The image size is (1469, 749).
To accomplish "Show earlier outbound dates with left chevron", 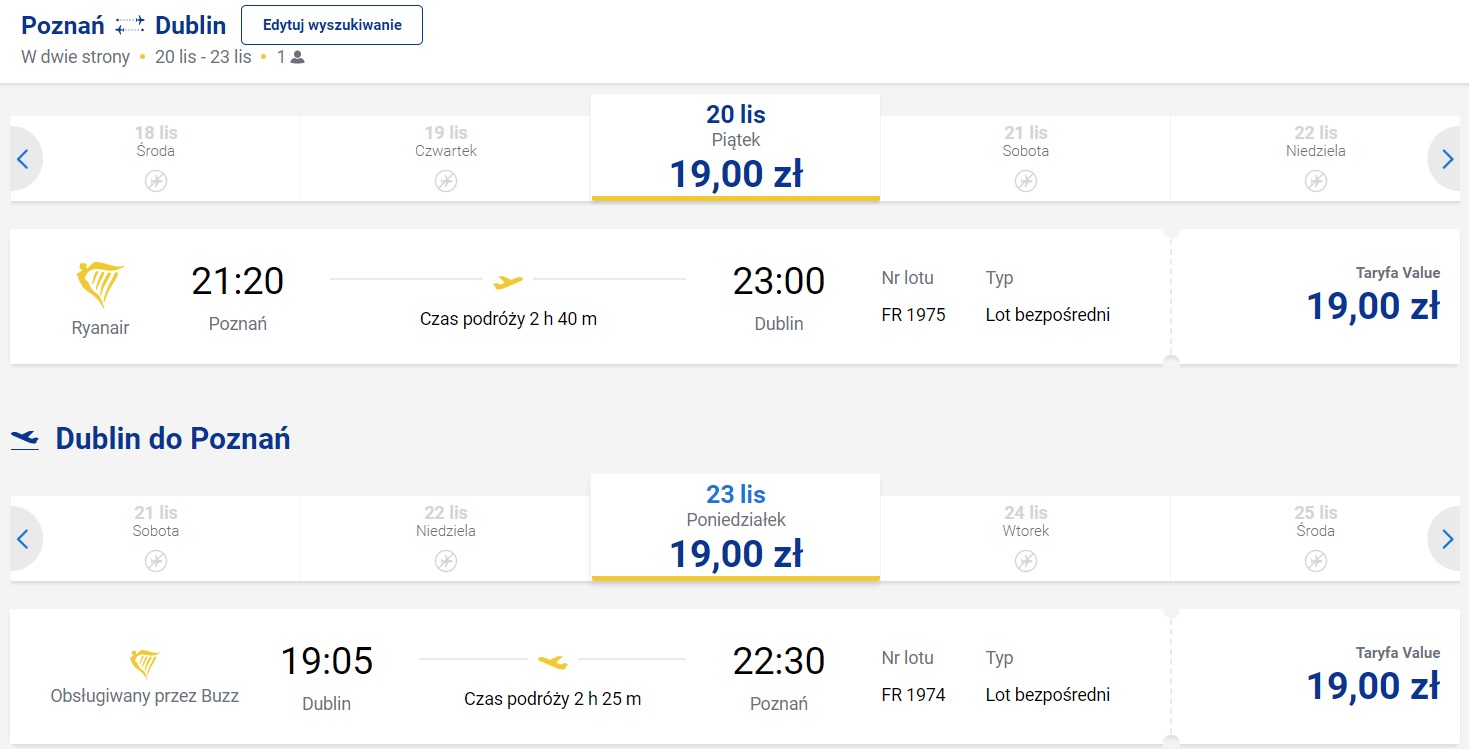I will [24, 158].
